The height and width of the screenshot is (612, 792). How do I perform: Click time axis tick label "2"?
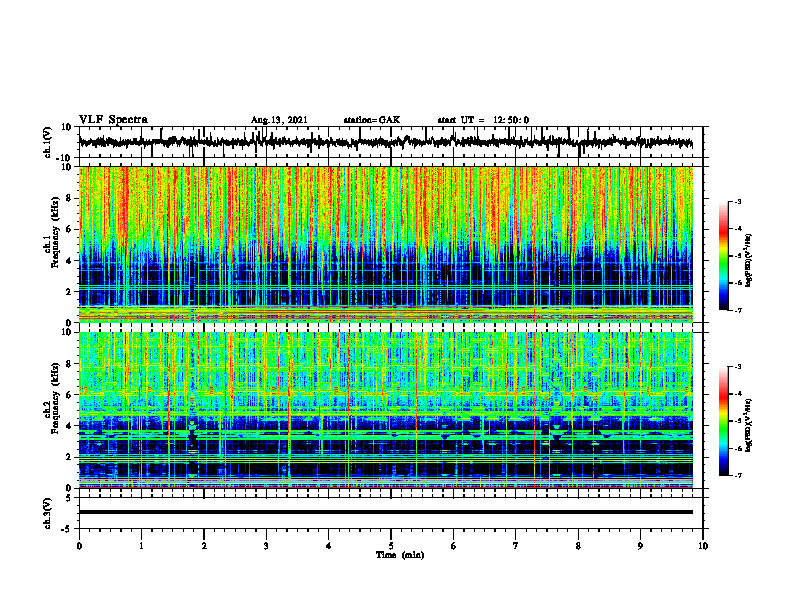tap(204, 546)
